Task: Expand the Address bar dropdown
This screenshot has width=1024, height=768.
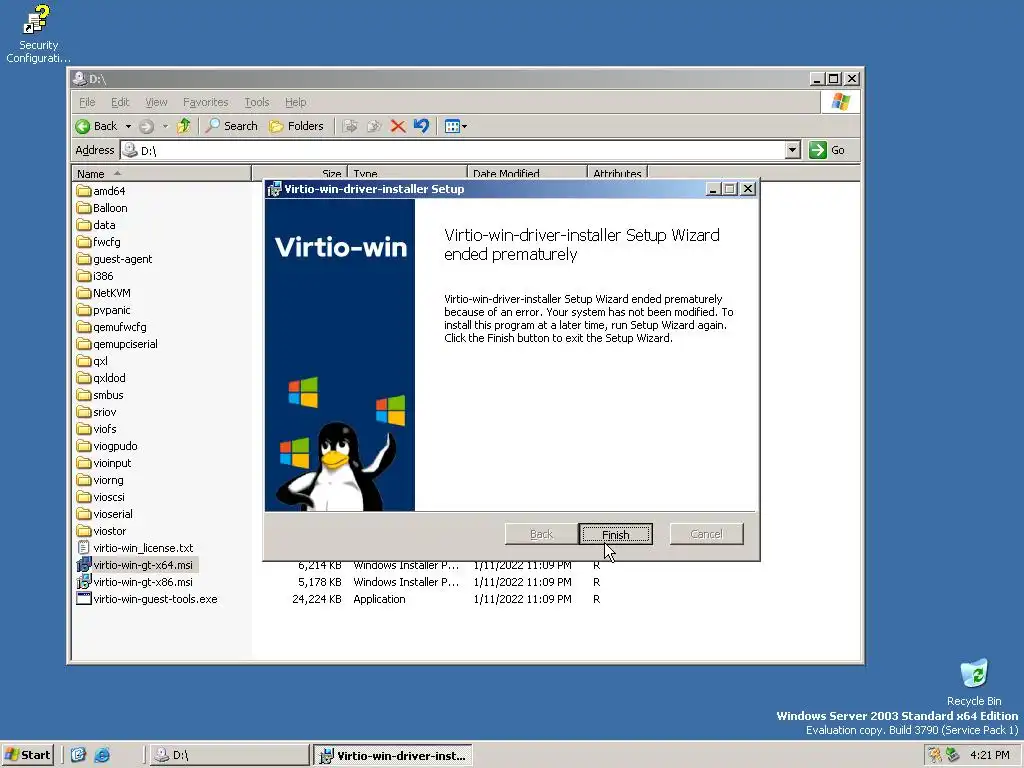Action: click(x=792, y=150)
